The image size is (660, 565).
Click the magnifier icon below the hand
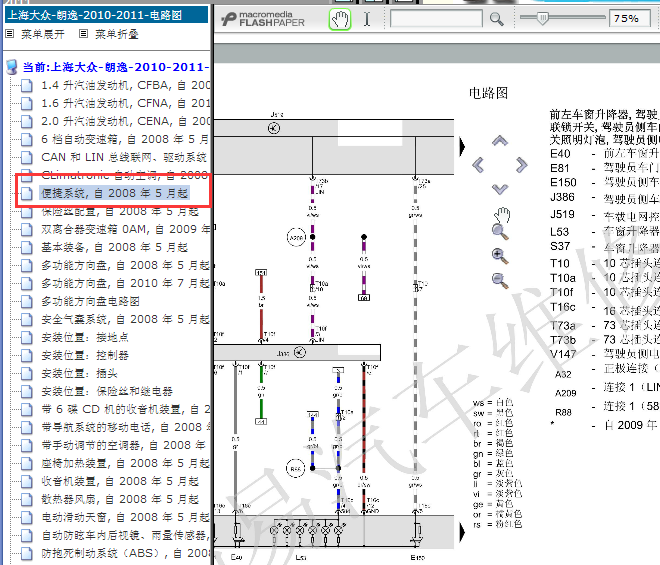click(x=500, y=232)
